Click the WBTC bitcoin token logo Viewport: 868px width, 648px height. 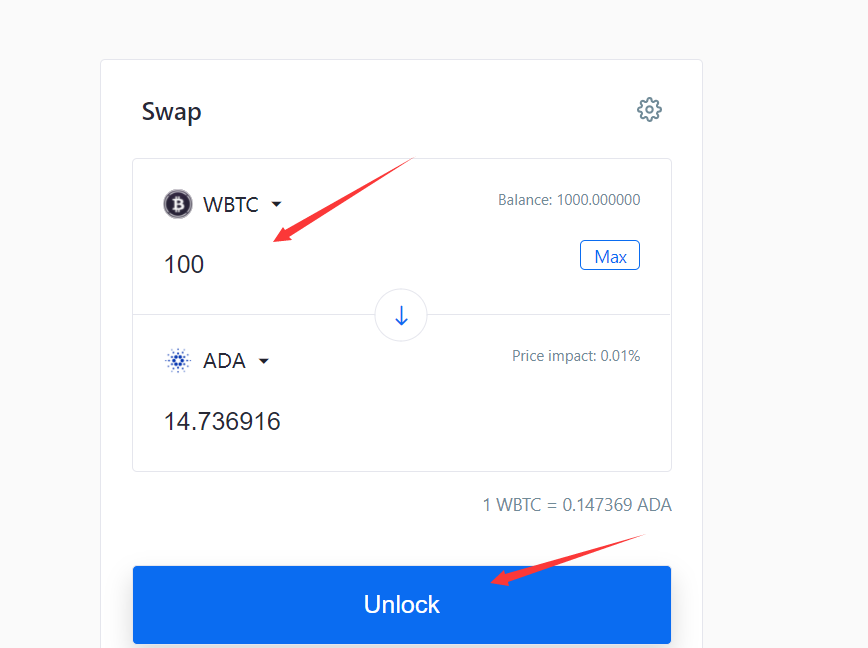178,204
